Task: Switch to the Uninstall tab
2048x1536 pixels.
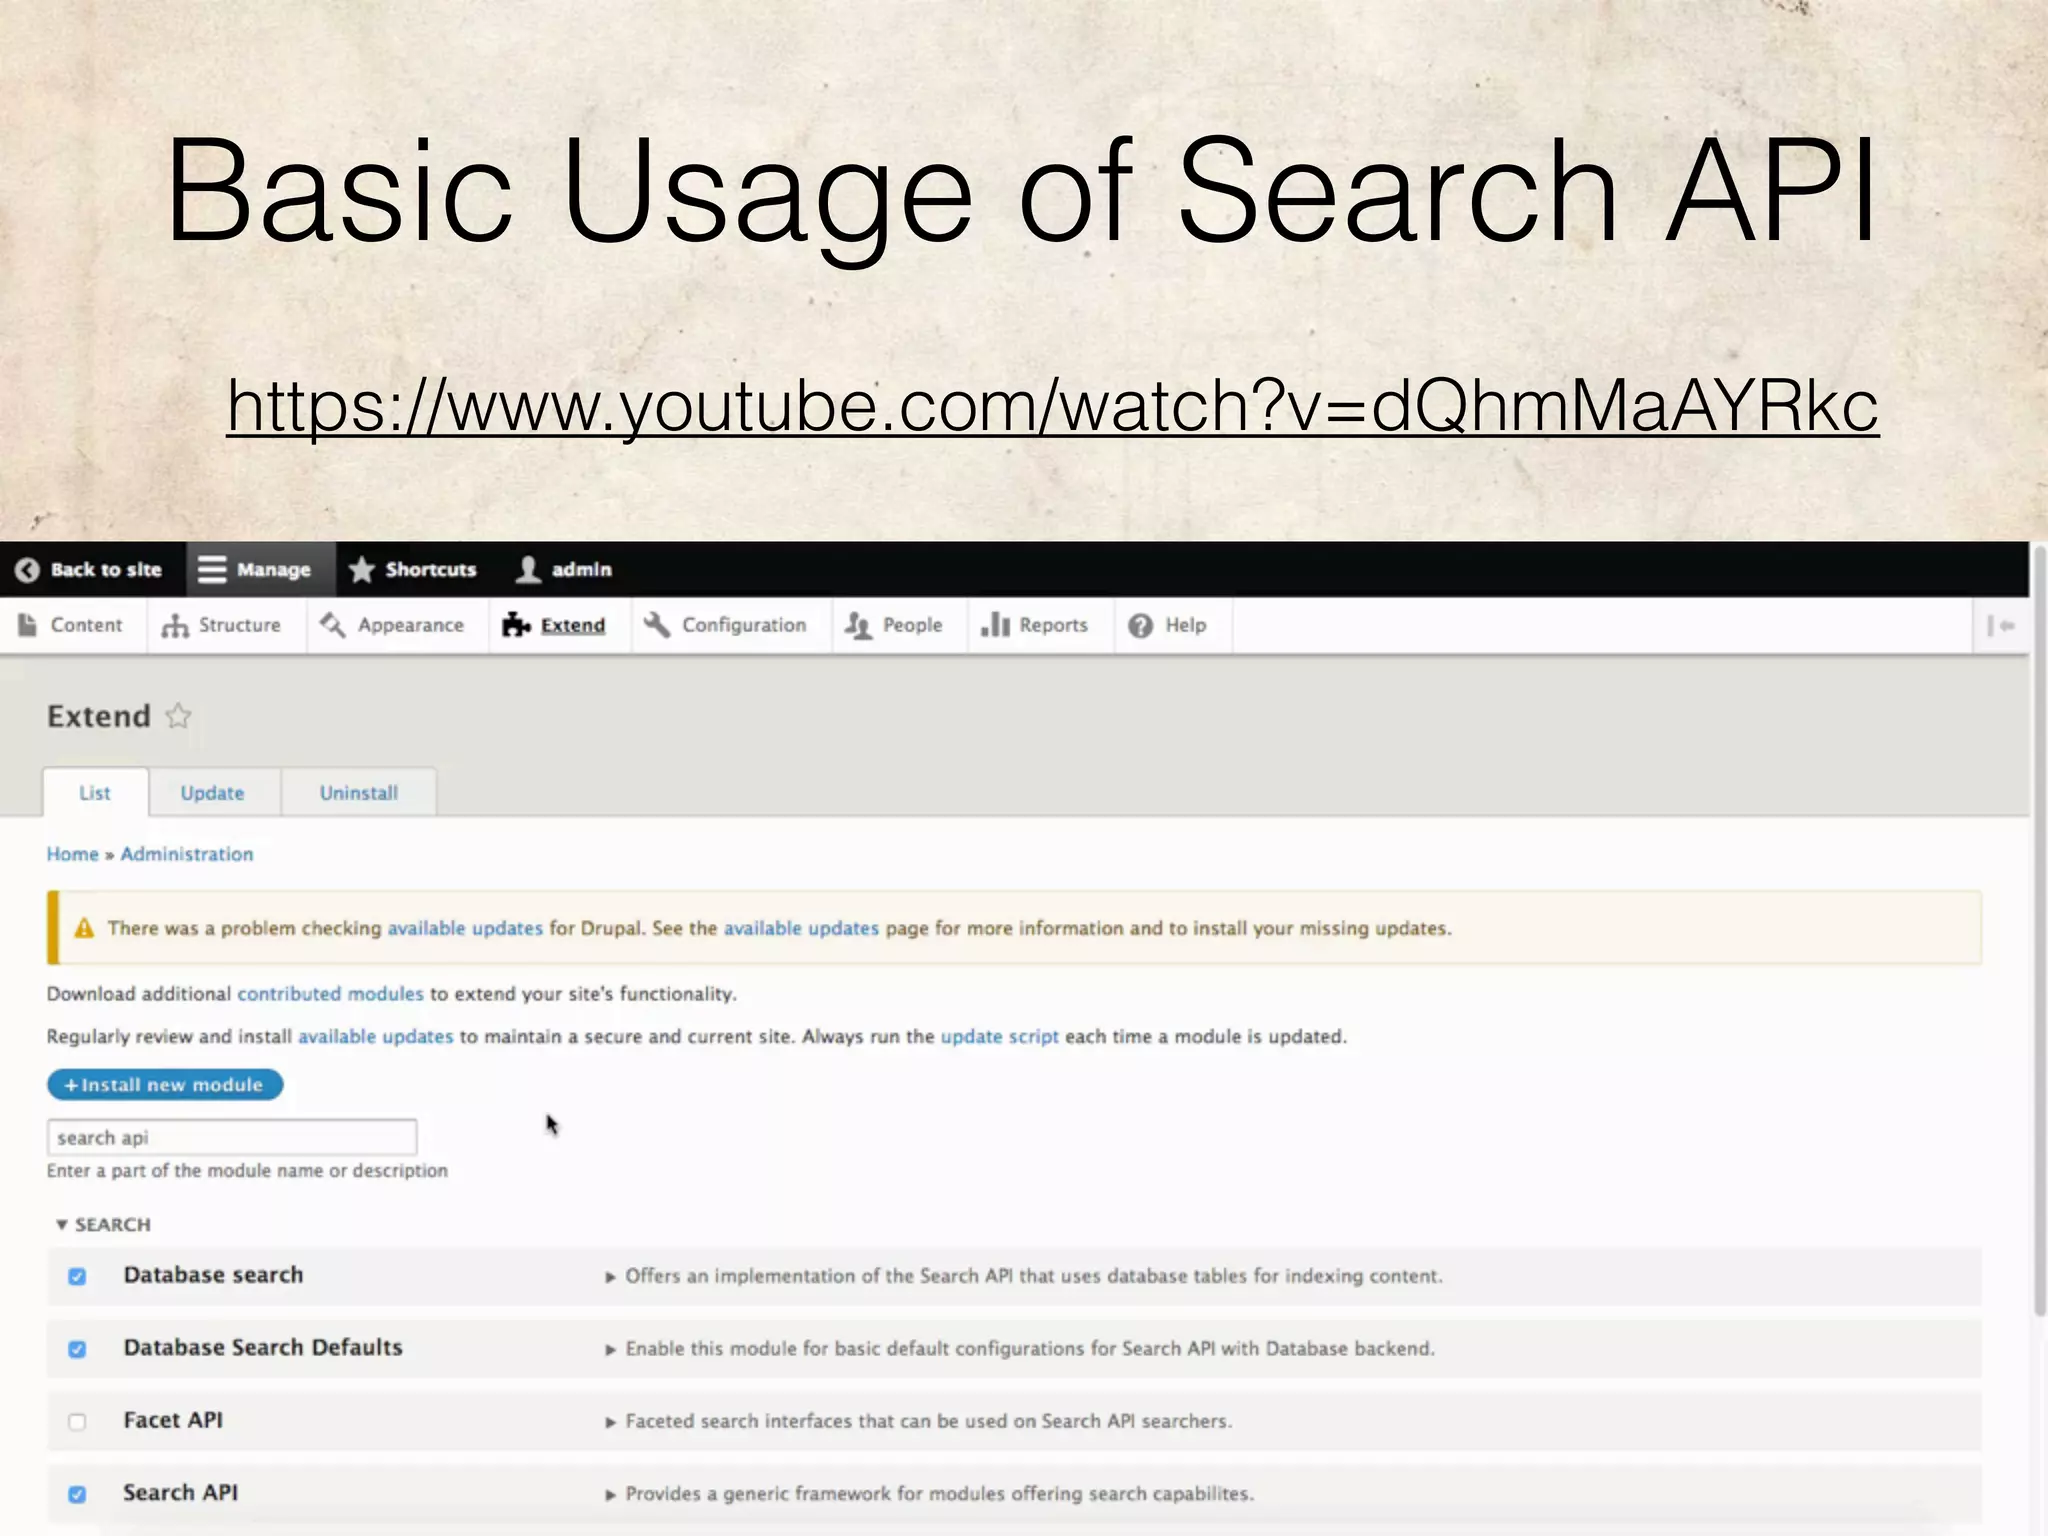Action: coord(359,793)
